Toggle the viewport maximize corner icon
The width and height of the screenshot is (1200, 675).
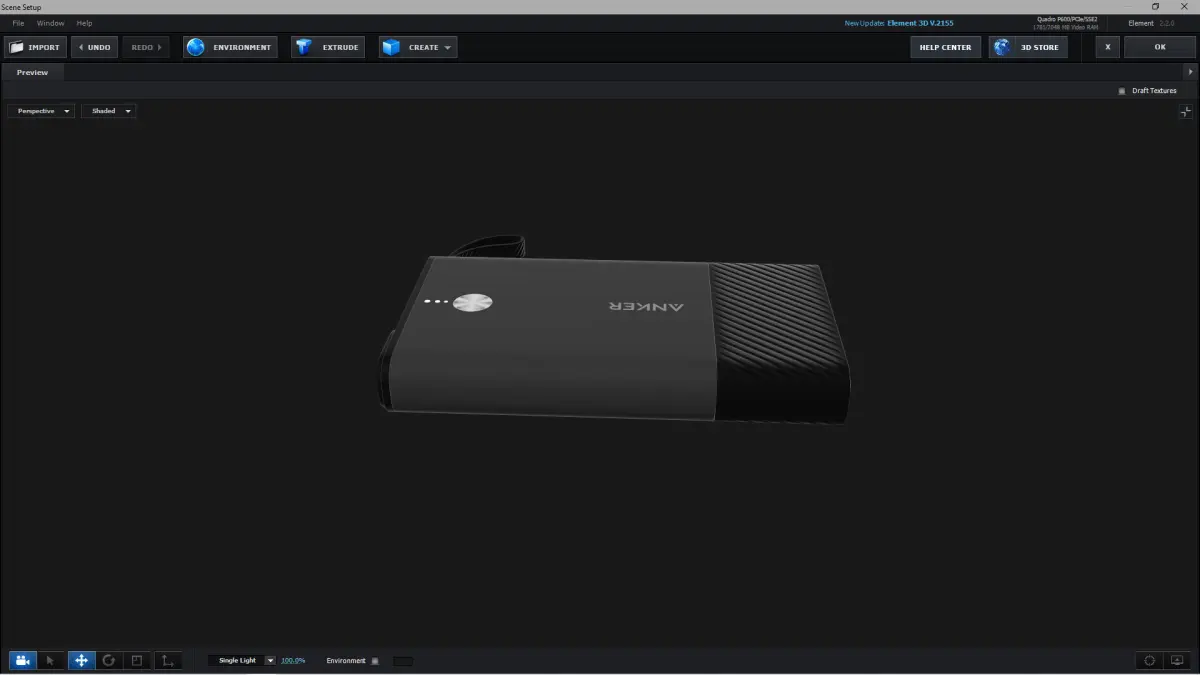1186,112
